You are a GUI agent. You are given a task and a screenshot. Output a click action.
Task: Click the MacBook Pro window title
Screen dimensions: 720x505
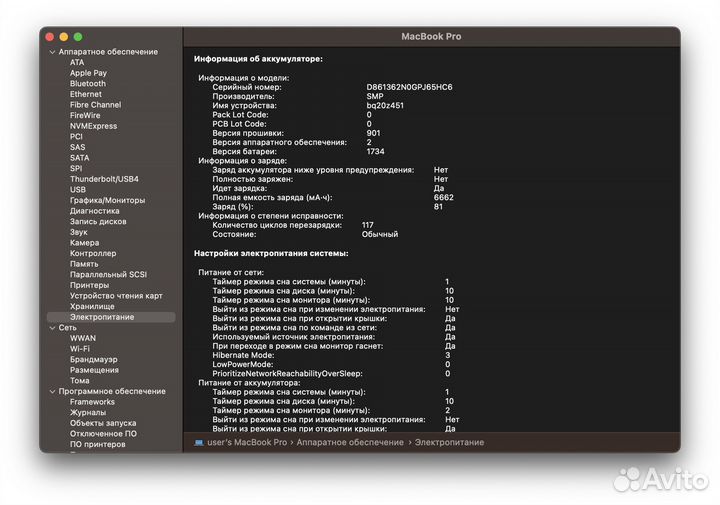coord(431,37)
